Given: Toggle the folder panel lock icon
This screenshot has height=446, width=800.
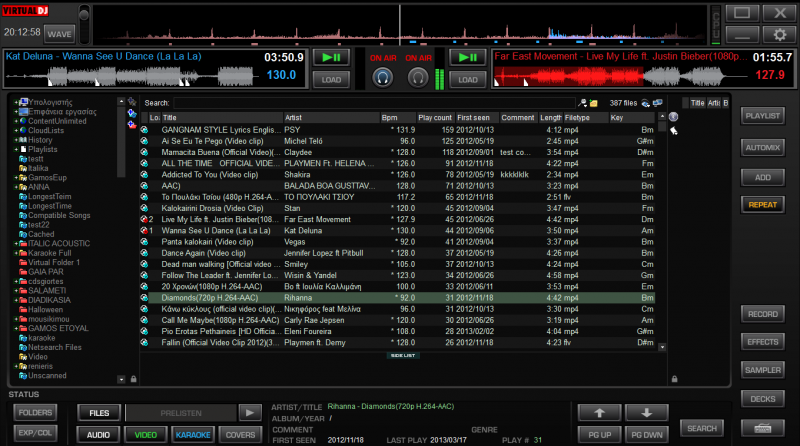Looking at the screenshot, I should pos(133,379).
